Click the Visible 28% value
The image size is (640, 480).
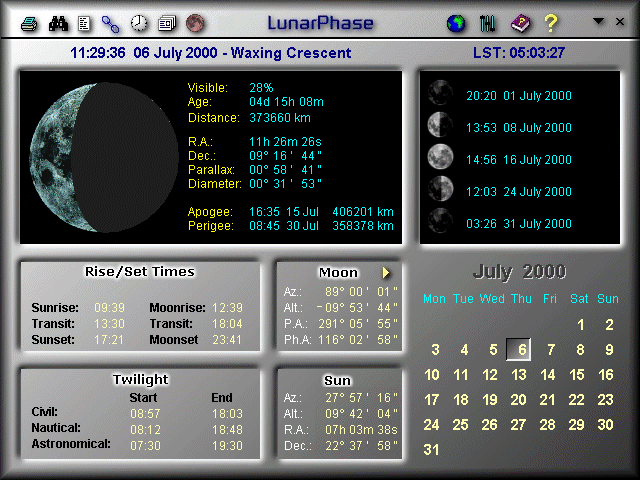[261, 88]
